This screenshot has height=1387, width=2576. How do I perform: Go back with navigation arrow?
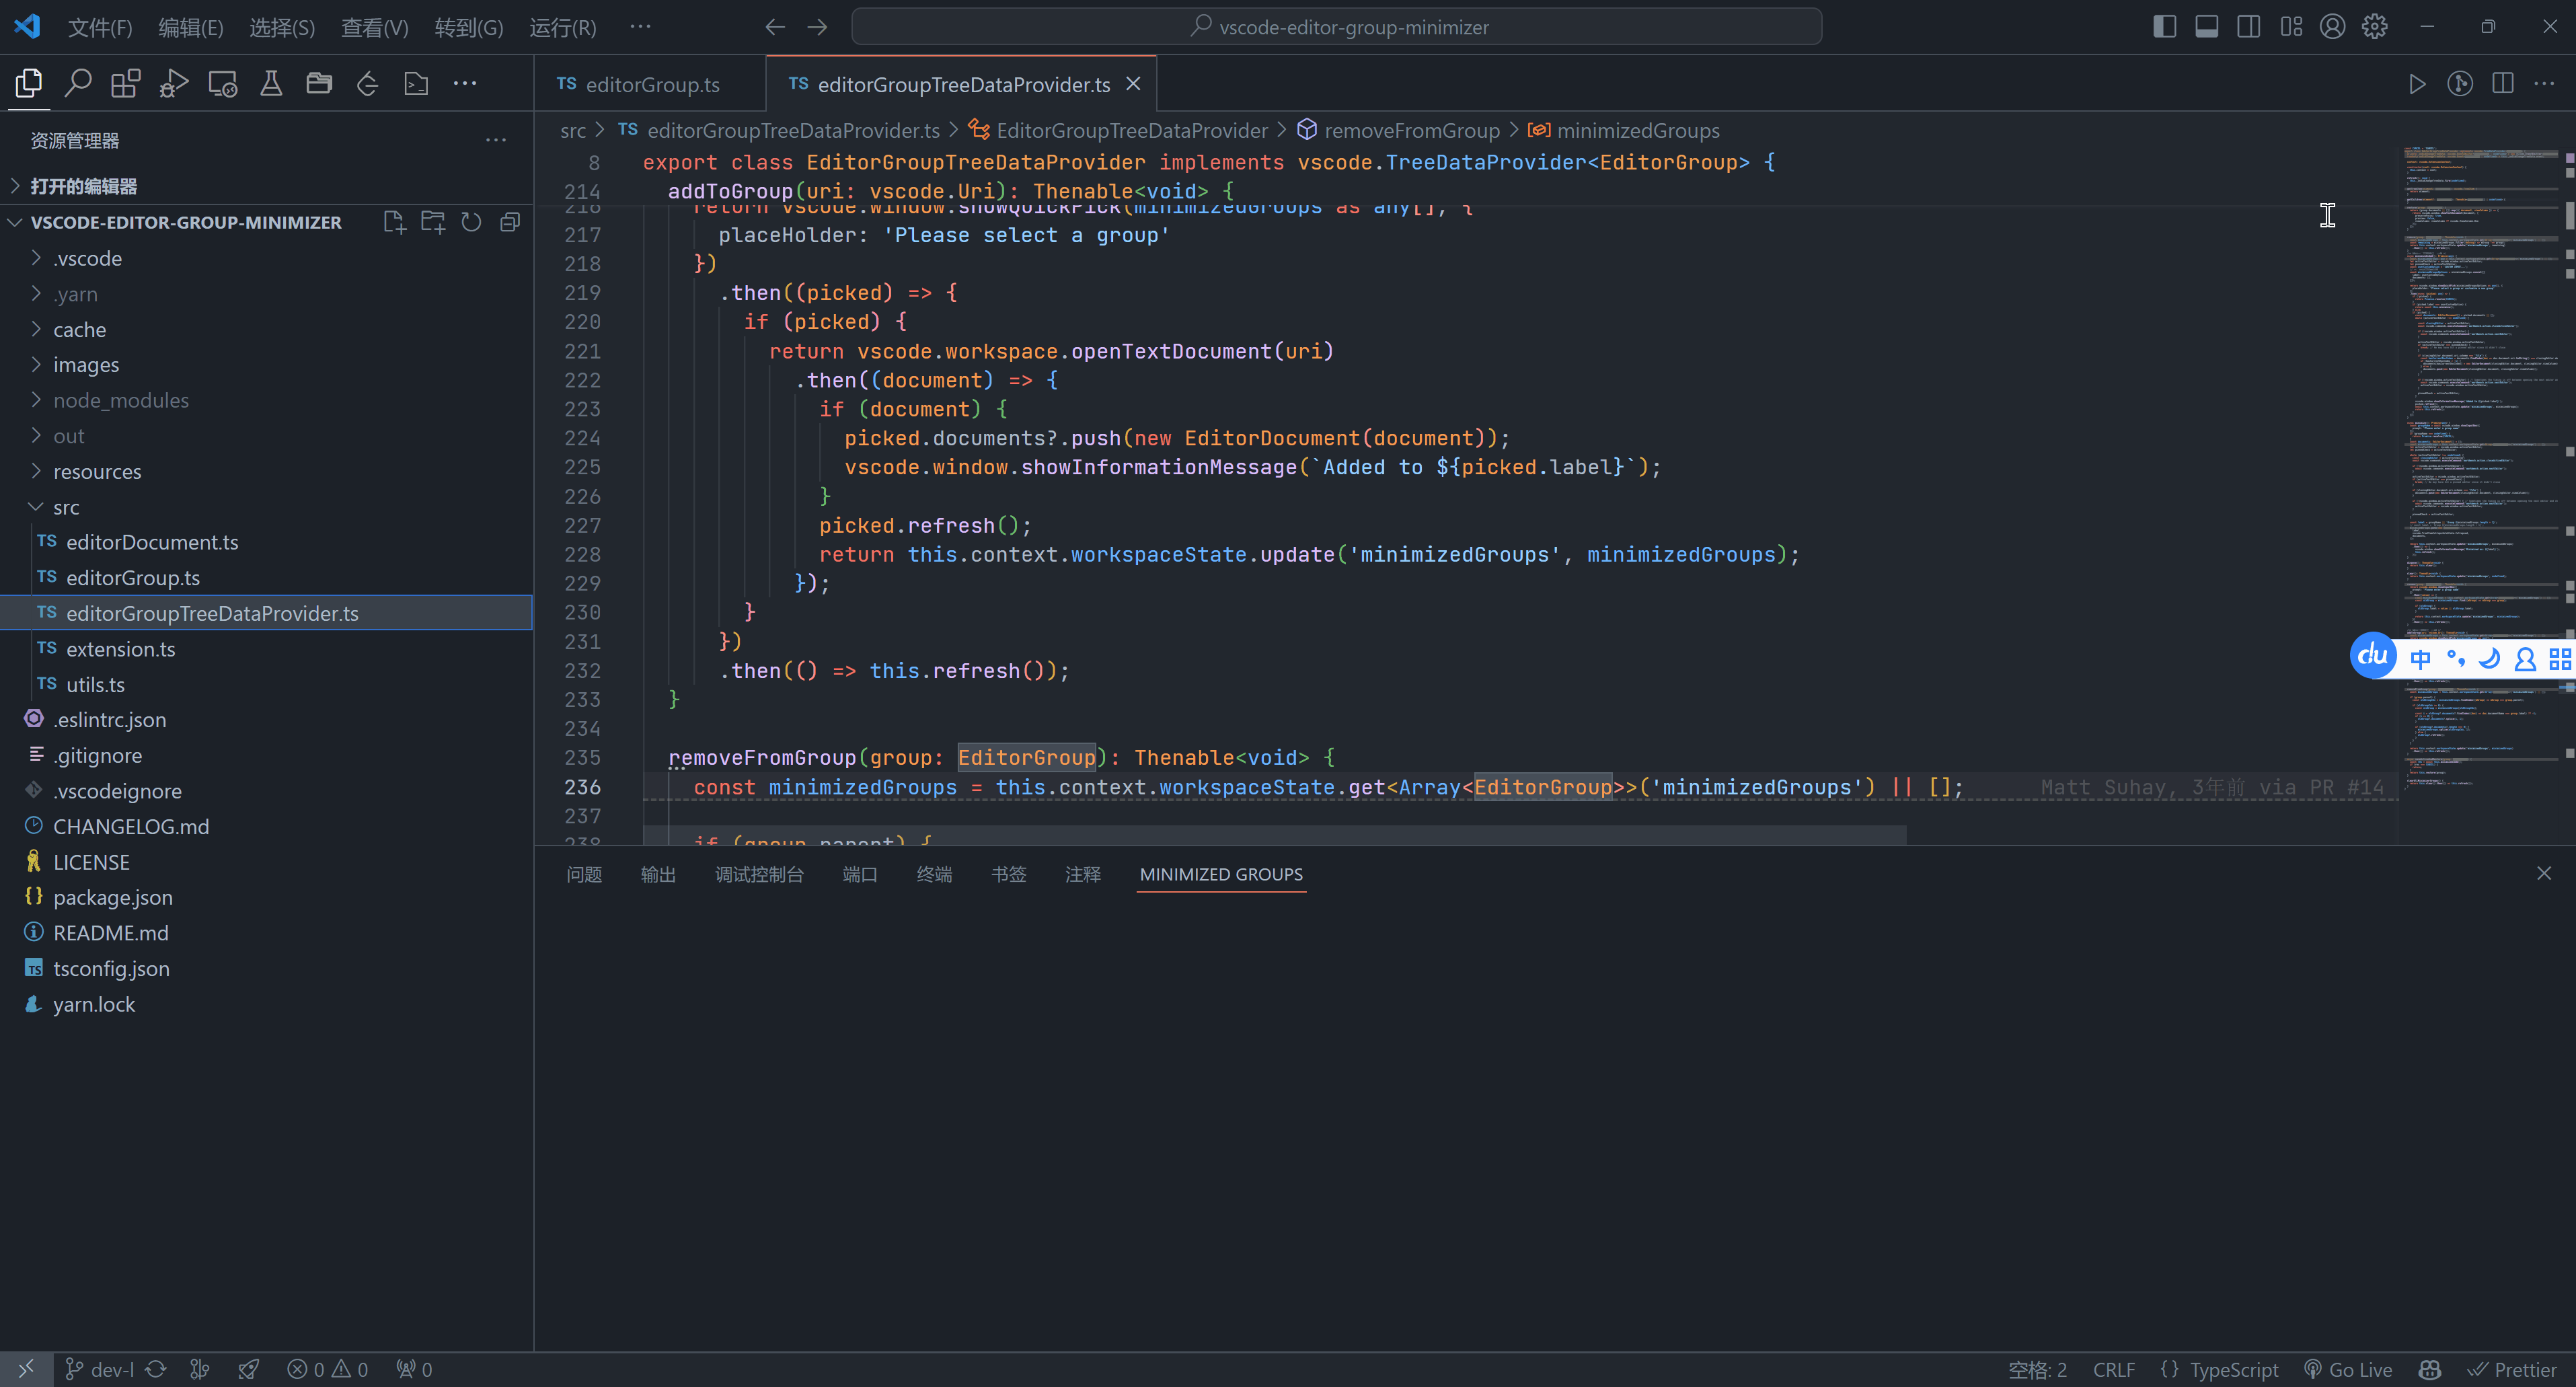(775, 27)
